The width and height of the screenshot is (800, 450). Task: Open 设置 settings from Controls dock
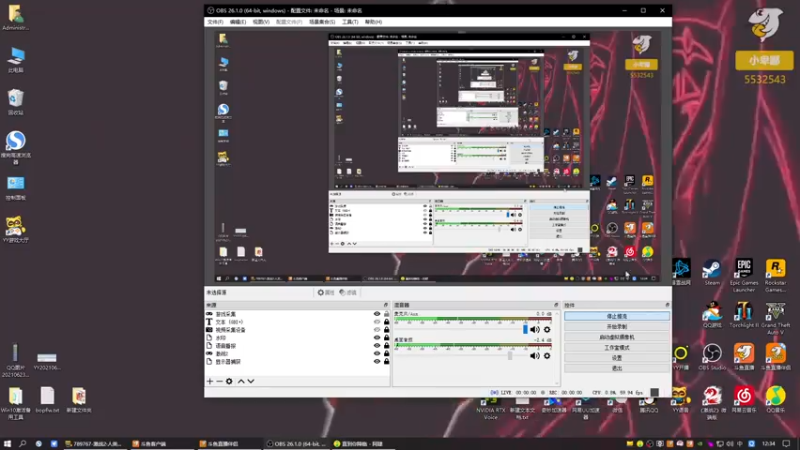617,358
